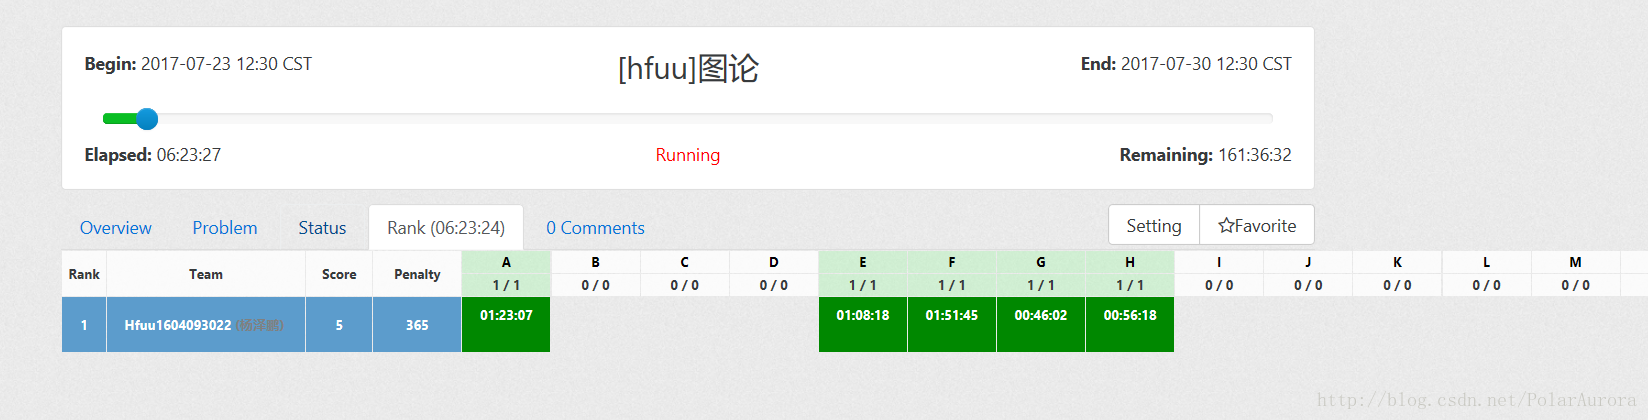This screenshot has height=420, width=1648.
Task: Click solved cell 00:46:02 for problem G
Action: [x=1041, y=324]
